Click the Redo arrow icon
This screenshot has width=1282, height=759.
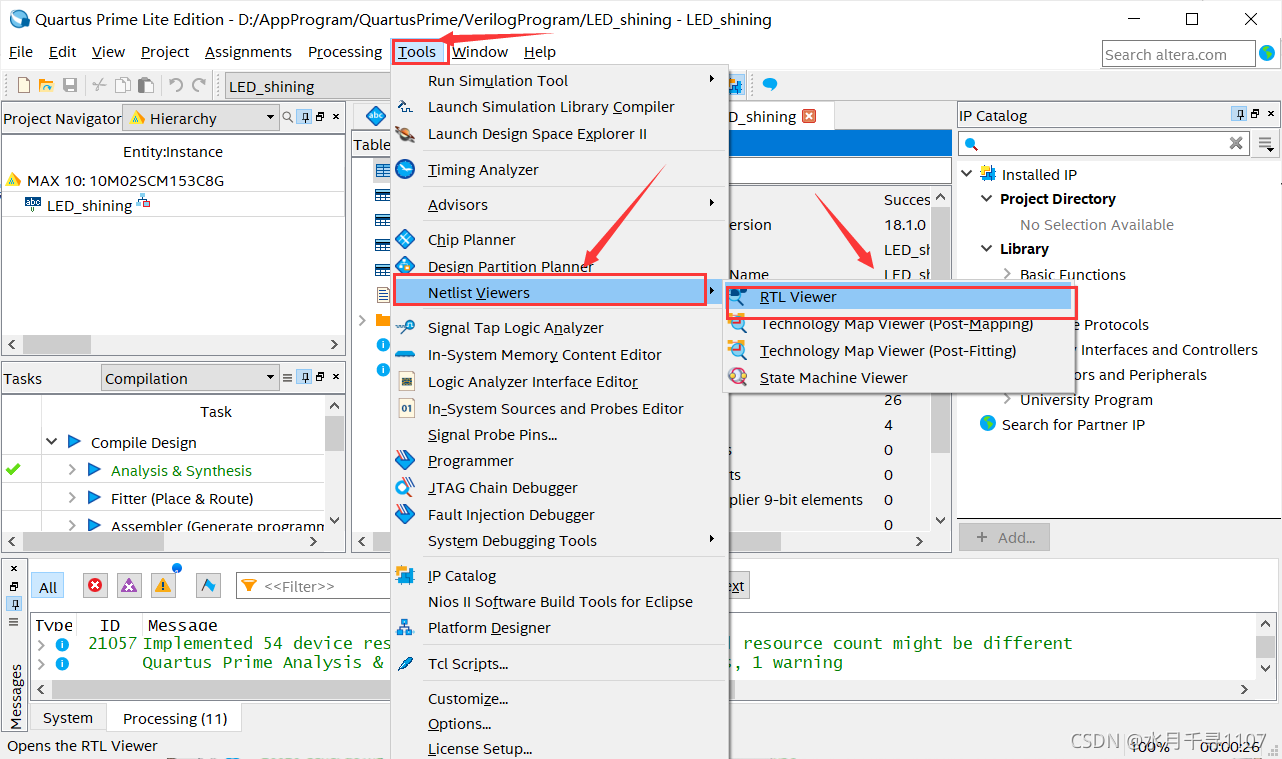[x=199, y=86]
